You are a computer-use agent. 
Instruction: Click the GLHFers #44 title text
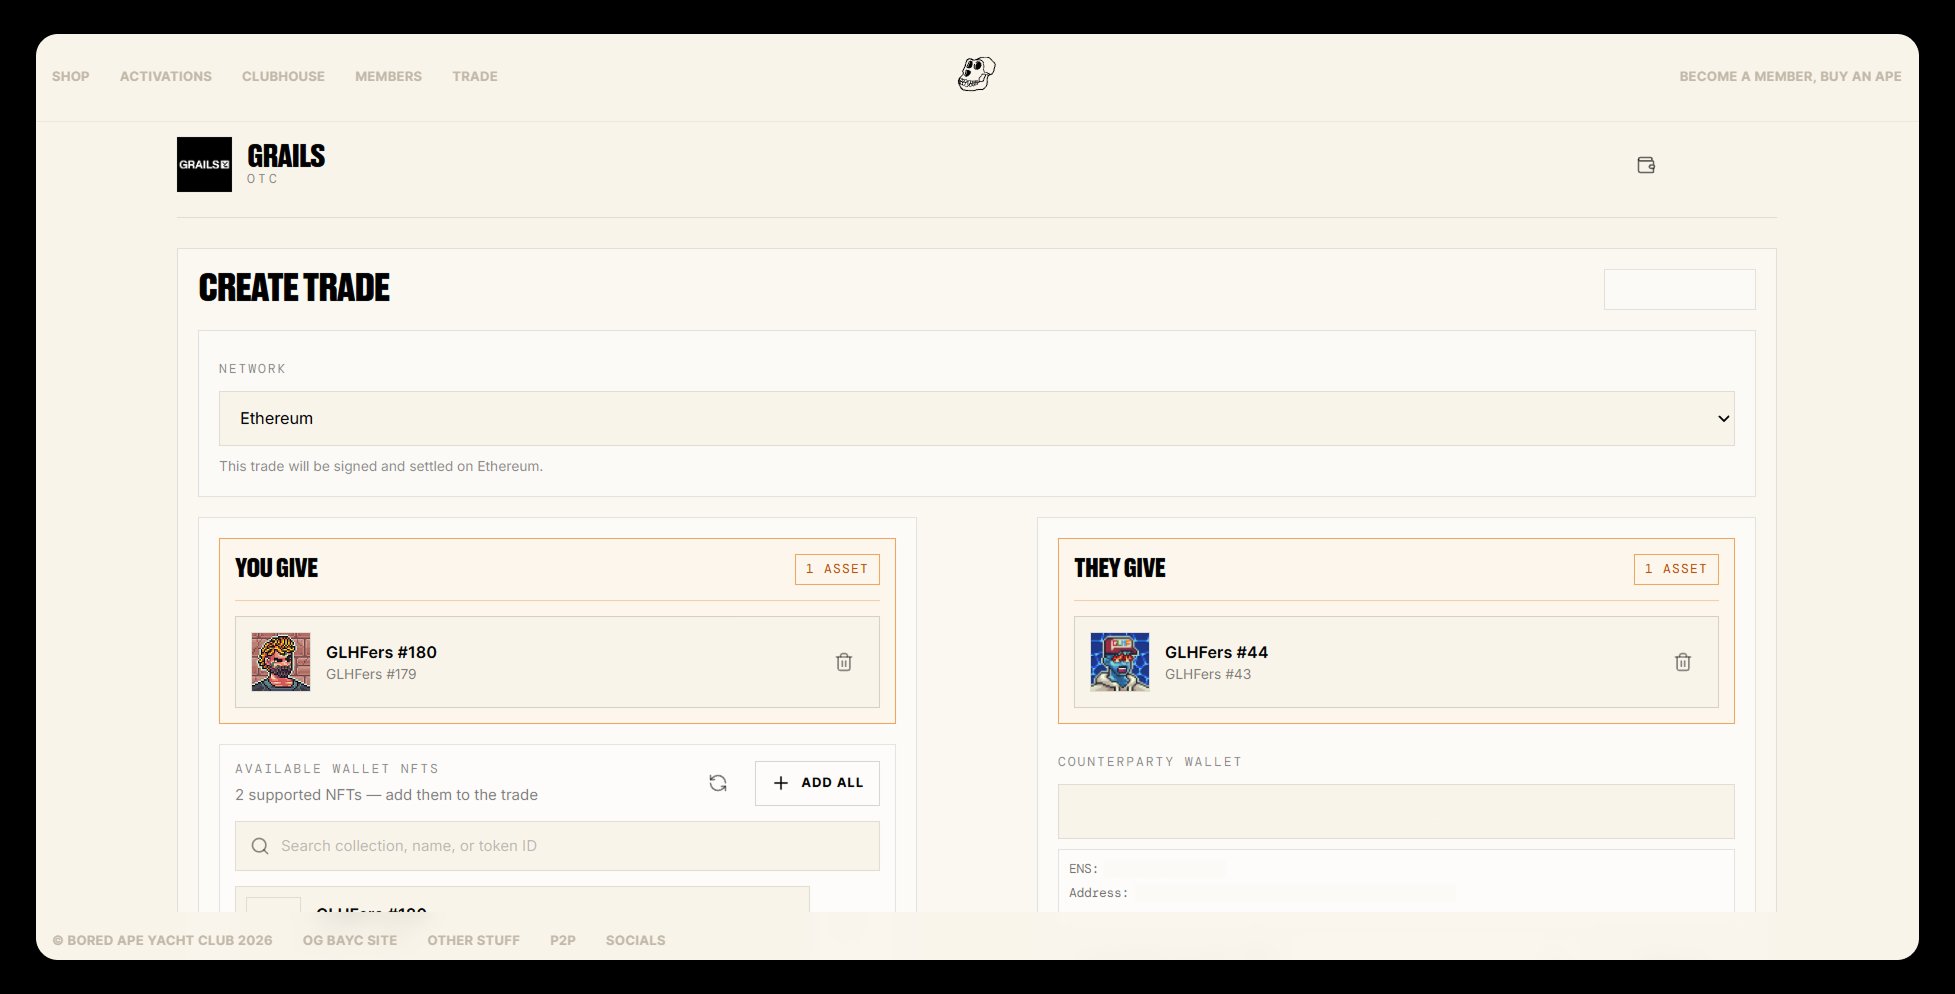coord(1216,652)
